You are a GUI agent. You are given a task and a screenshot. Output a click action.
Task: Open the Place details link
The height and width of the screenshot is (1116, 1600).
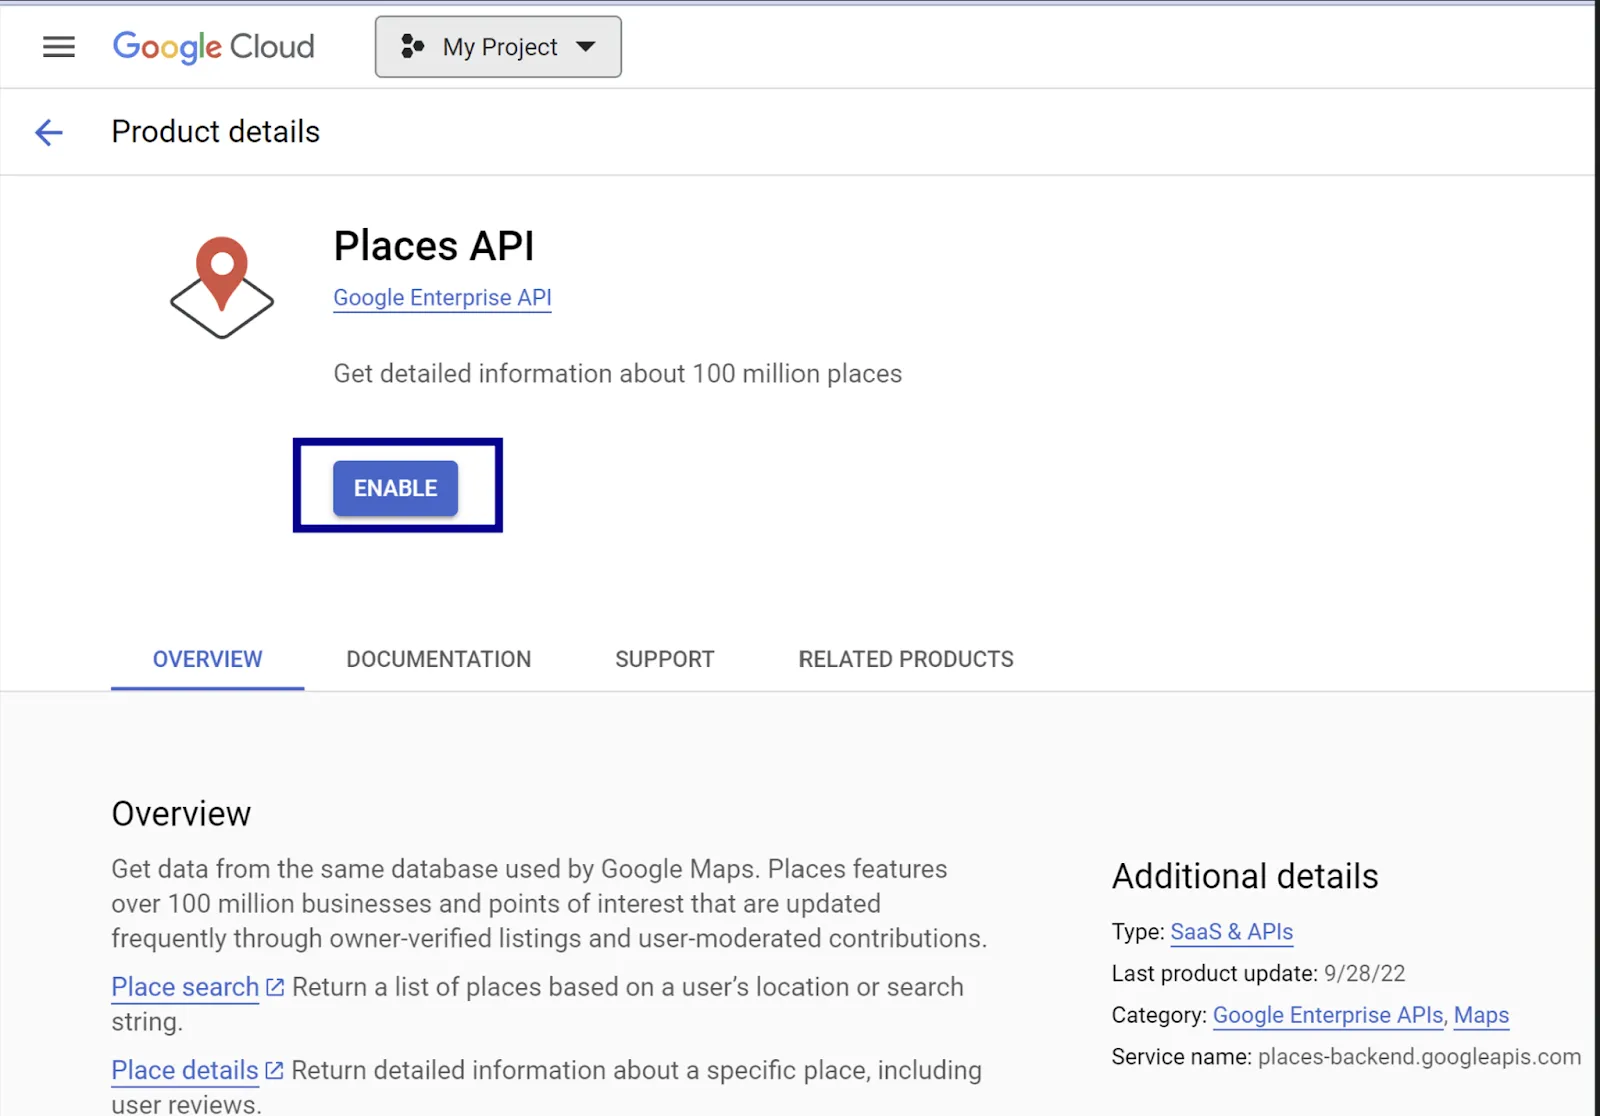point(185,1070)
